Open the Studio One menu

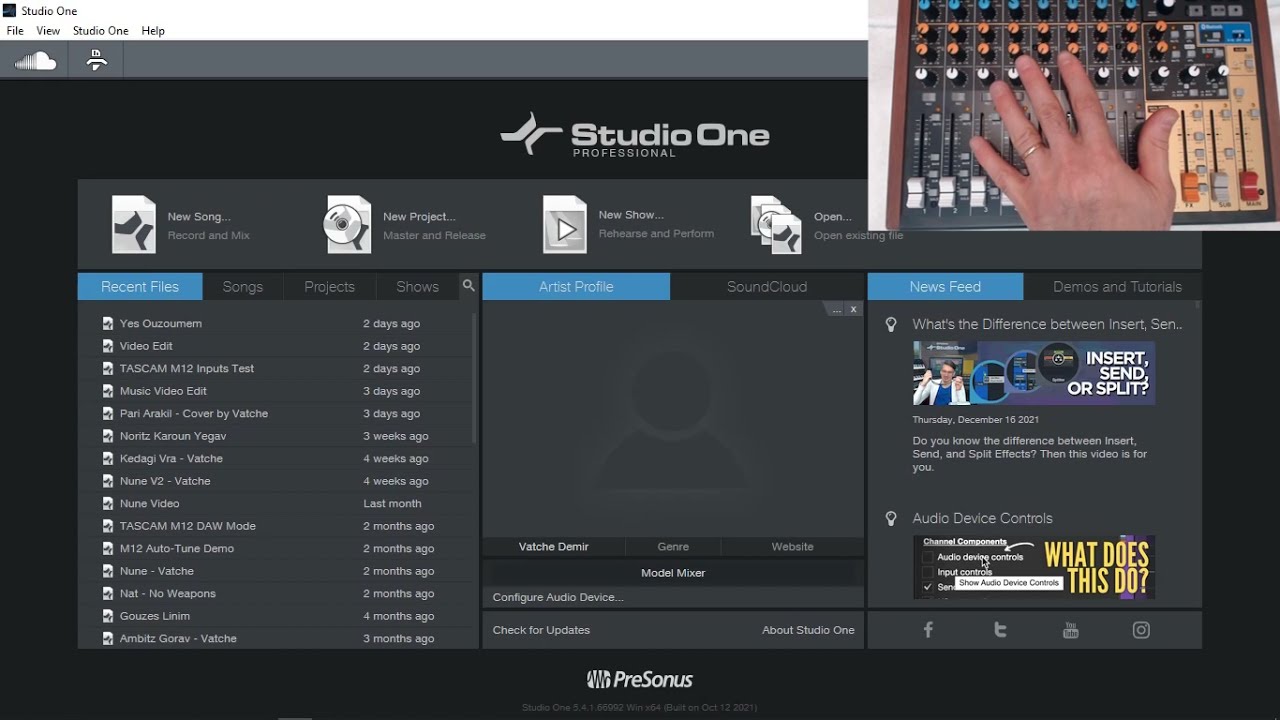[101, 31]
